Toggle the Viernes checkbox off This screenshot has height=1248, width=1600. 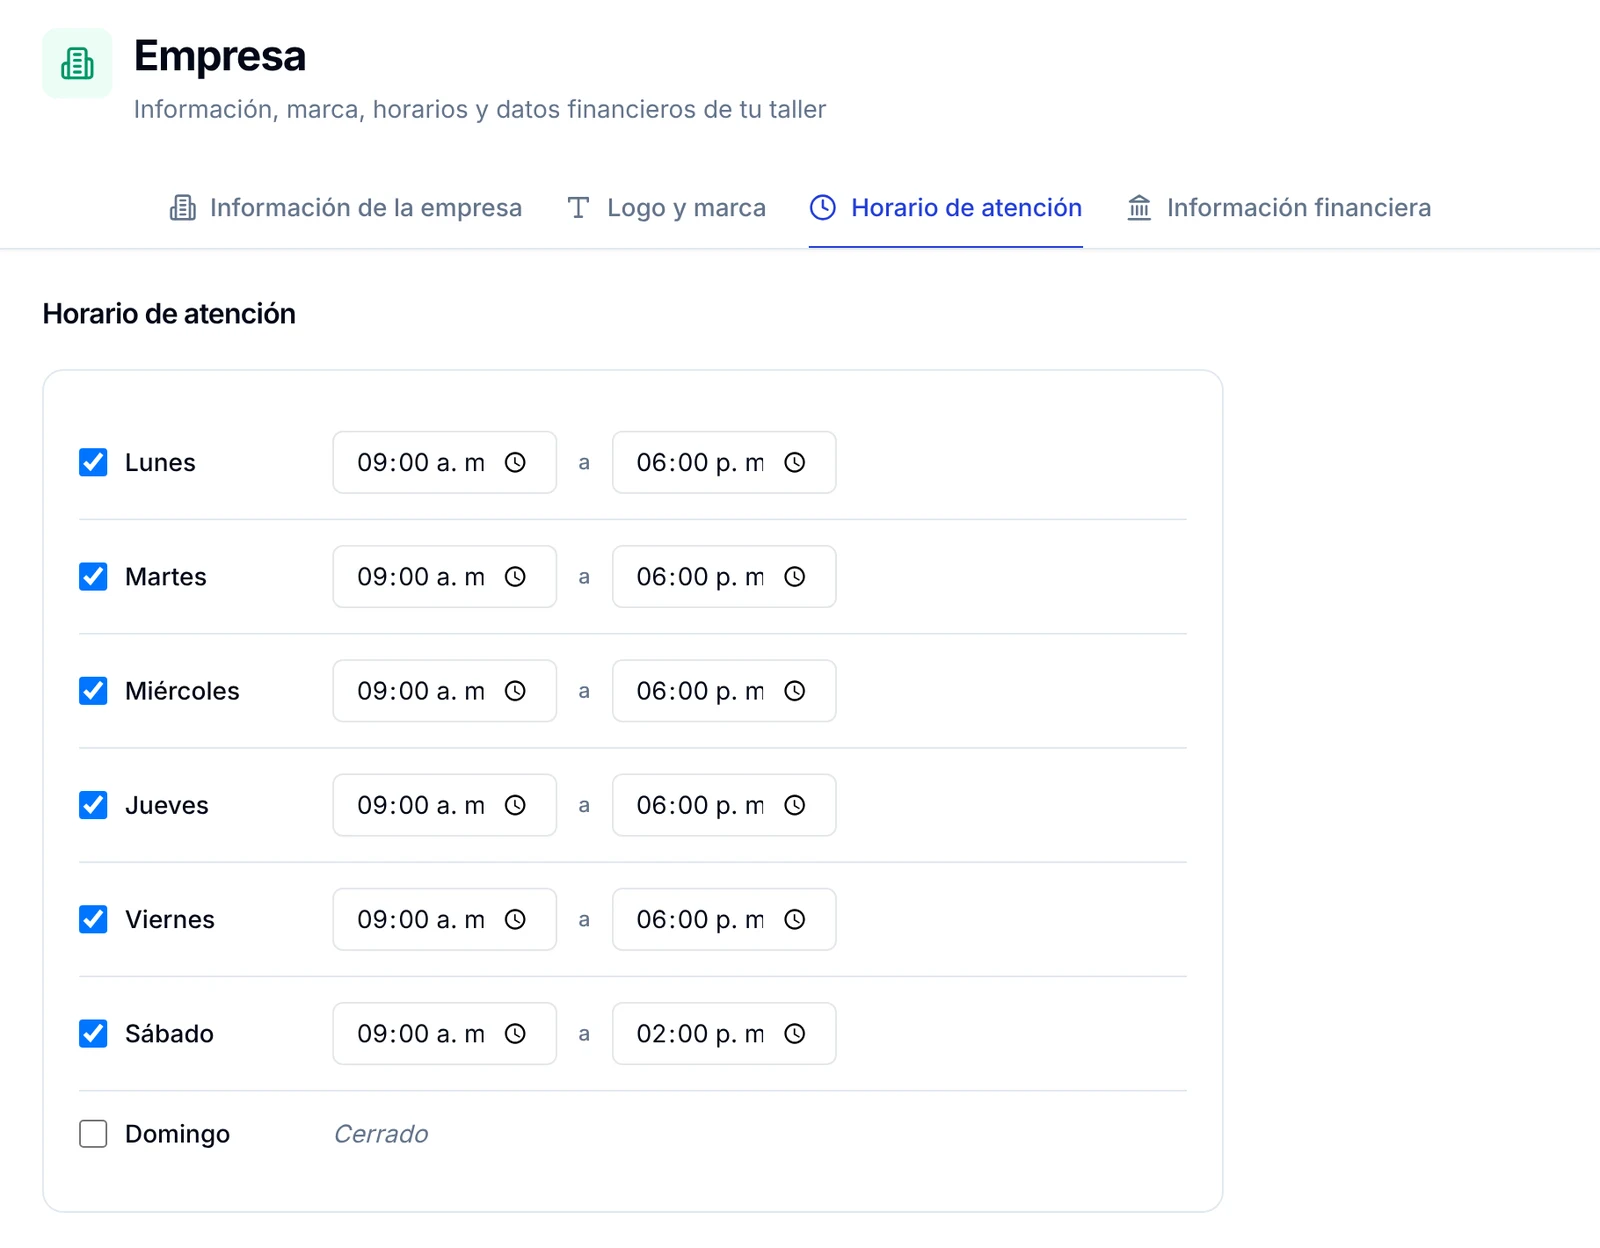click(x=93, y=919)
